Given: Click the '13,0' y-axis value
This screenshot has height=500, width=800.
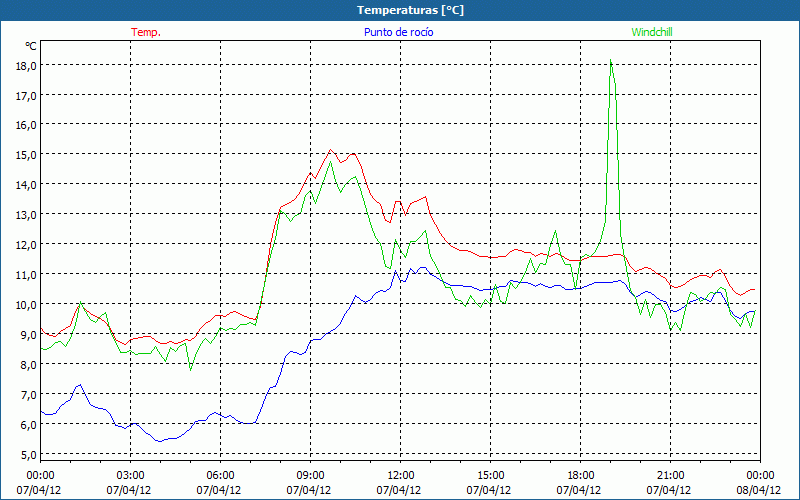Looking at the screenshot, I should click(26, 215).
